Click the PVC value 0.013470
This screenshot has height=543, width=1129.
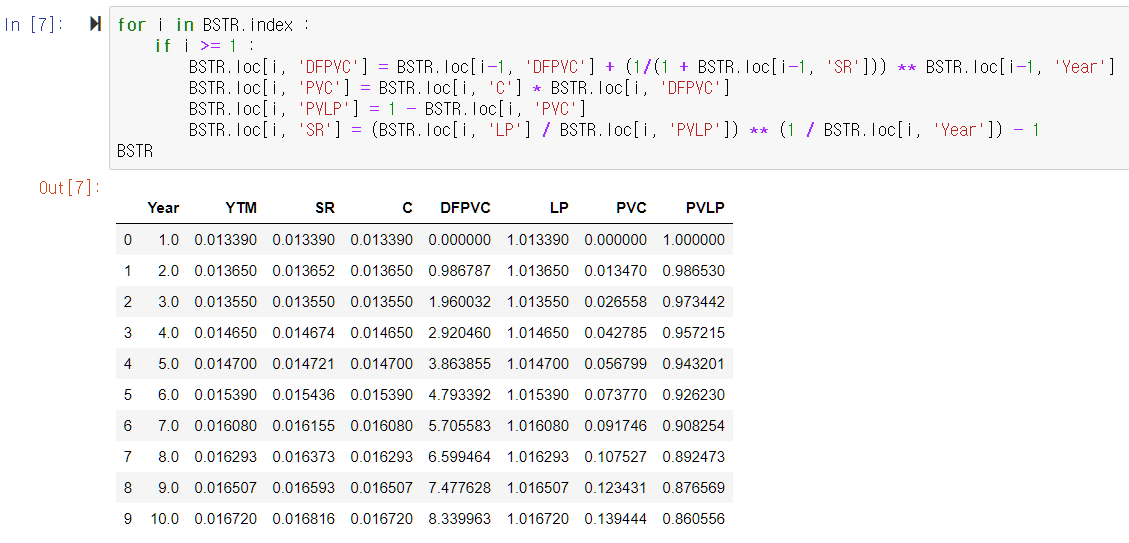(x=616, y=271)
